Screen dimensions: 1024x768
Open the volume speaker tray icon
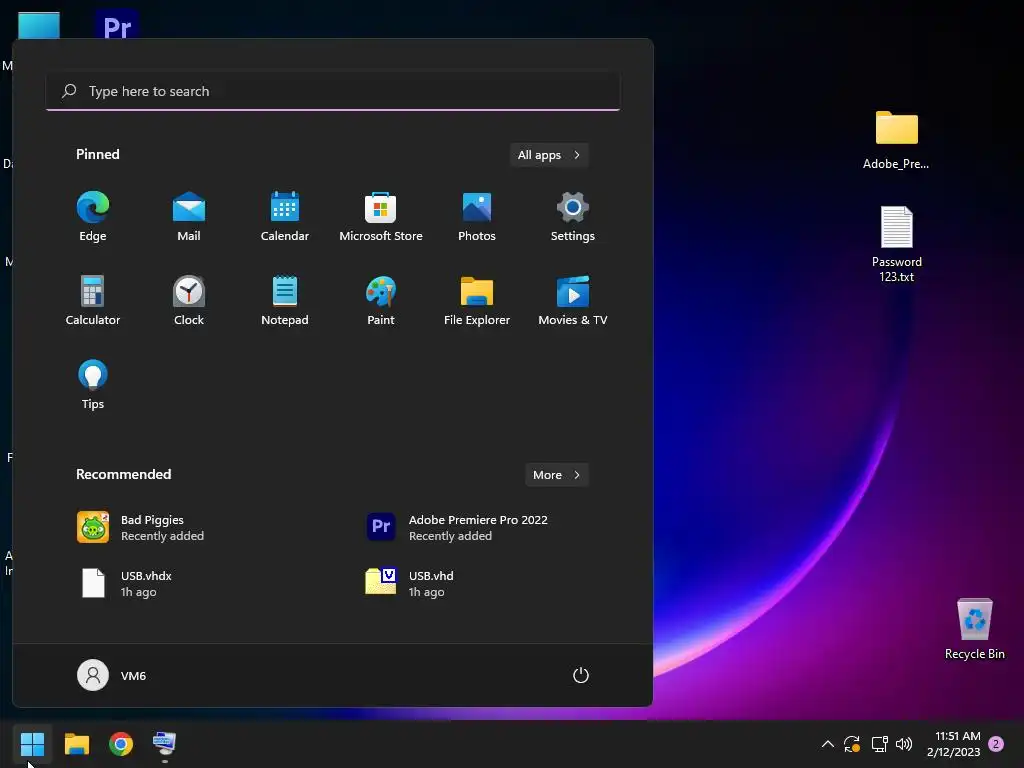pyautogui.click(x=904, y=744)
